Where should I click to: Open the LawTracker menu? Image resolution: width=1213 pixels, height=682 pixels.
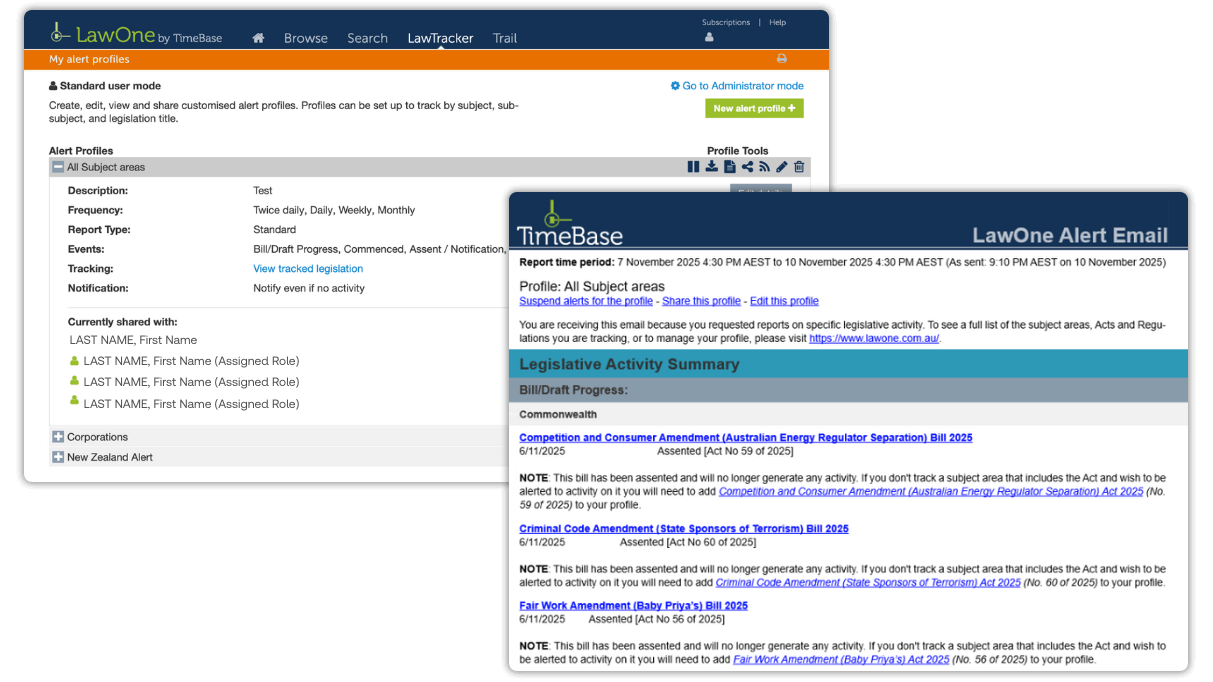pos(440,38)
